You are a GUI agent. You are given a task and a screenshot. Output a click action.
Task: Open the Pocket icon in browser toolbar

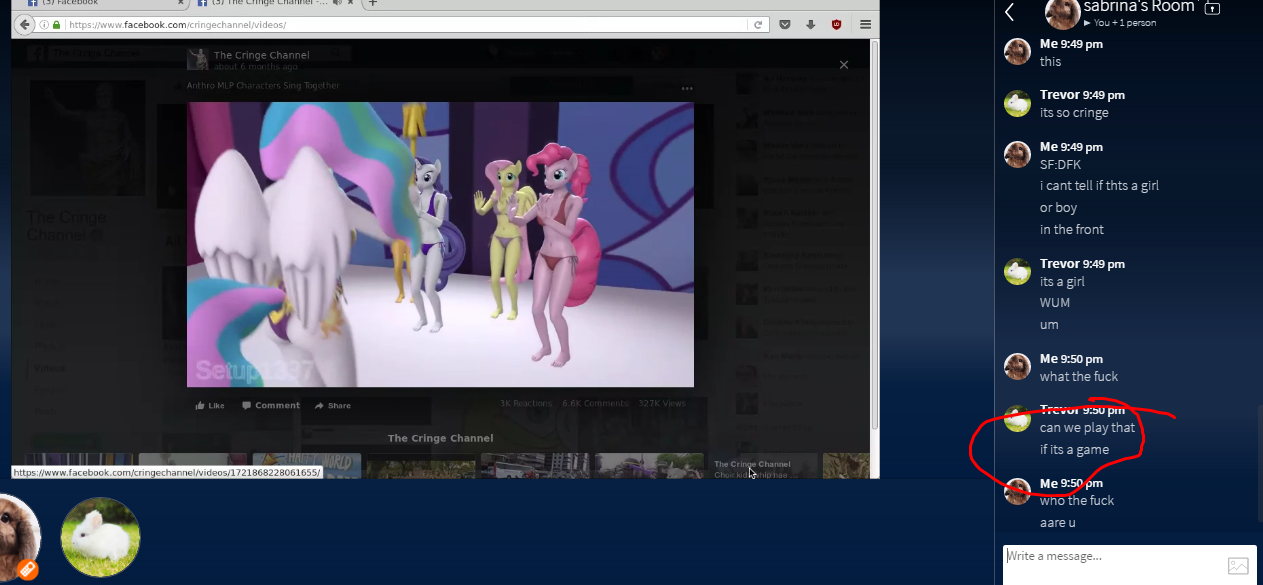pos(785,24)
